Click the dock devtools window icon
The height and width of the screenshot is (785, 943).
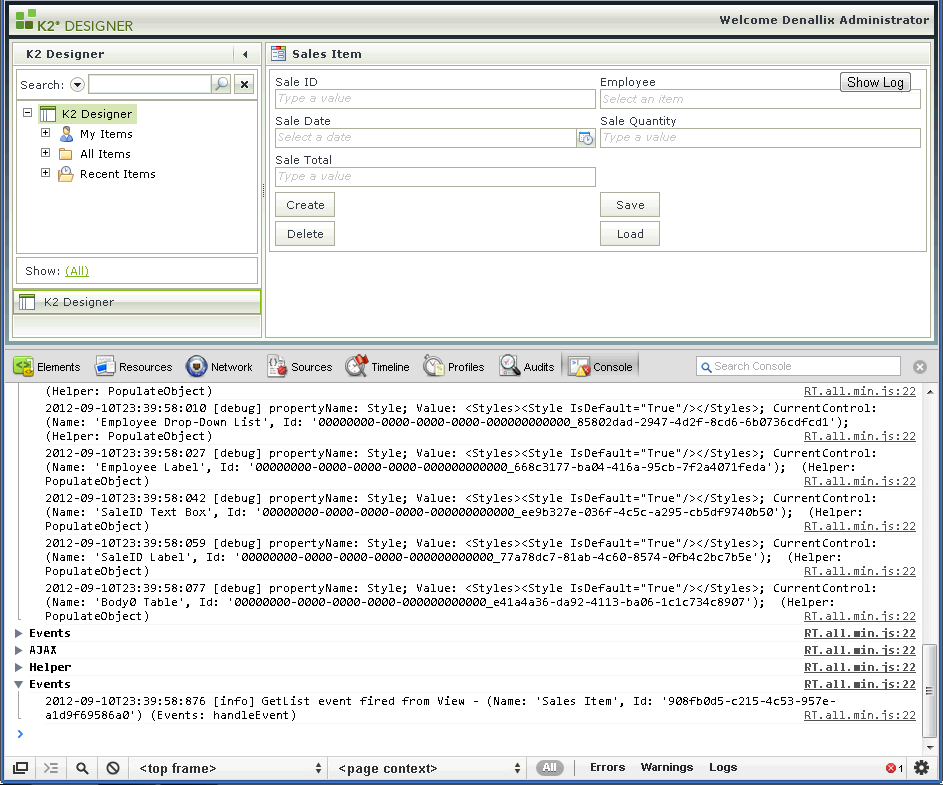[20, 768]
